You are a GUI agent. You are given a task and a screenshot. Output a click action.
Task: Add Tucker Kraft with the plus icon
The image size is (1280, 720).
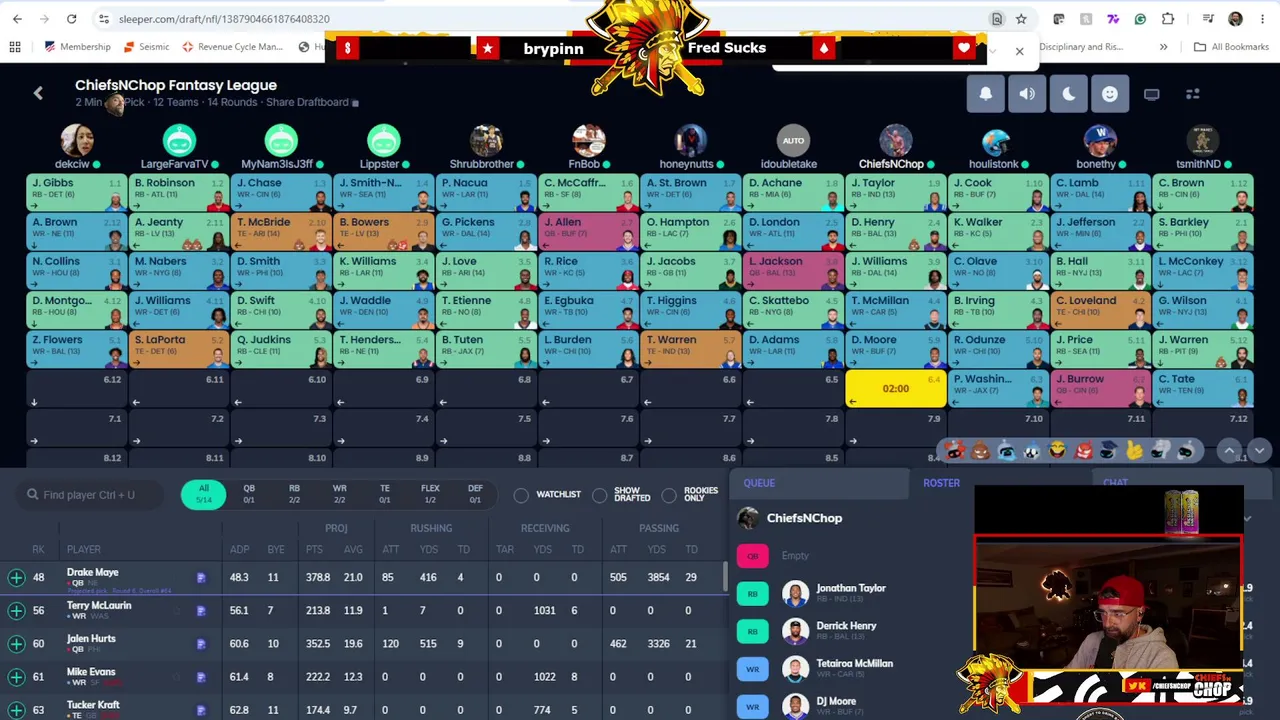[16, 710]
